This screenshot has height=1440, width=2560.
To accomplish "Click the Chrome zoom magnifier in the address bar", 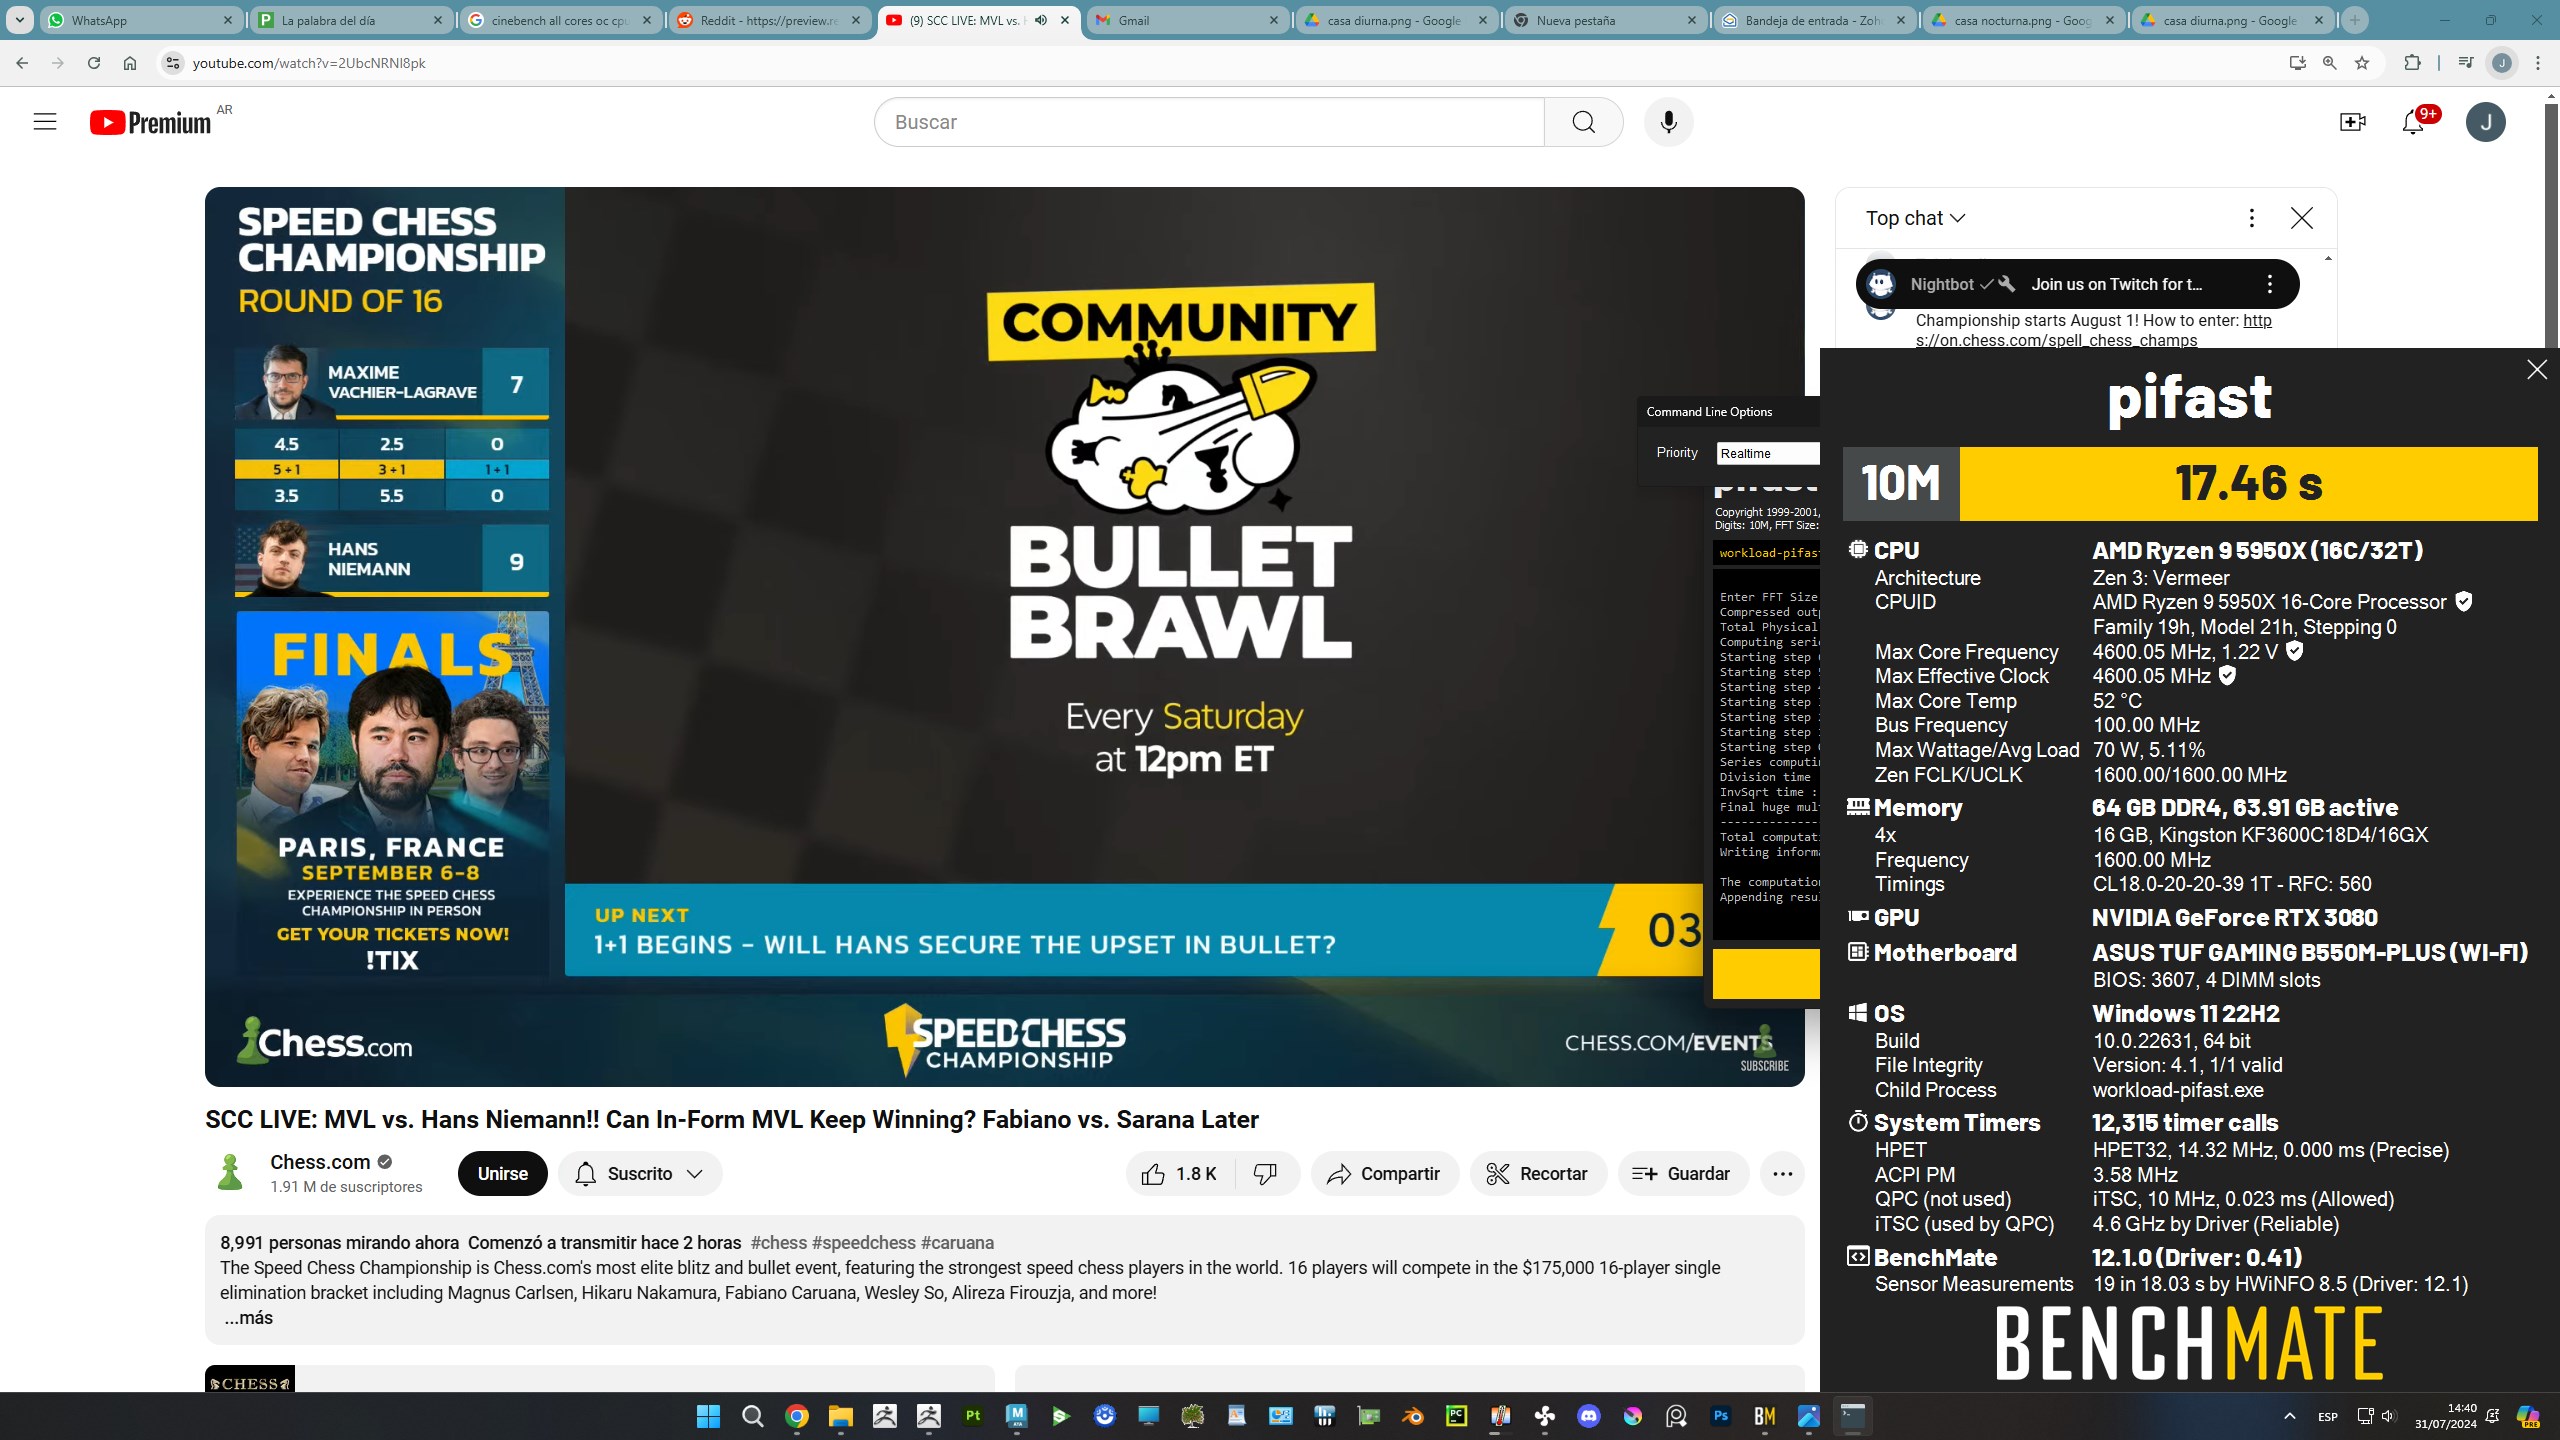I will (2329, 63).
